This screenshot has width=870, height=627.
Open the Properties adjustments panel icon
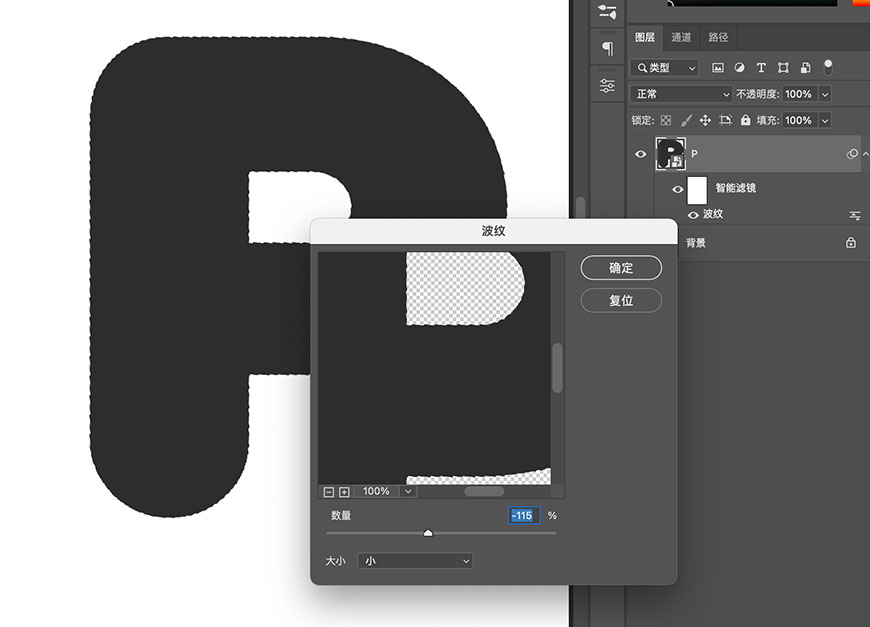pyautogui.click(x=608, y=12)
